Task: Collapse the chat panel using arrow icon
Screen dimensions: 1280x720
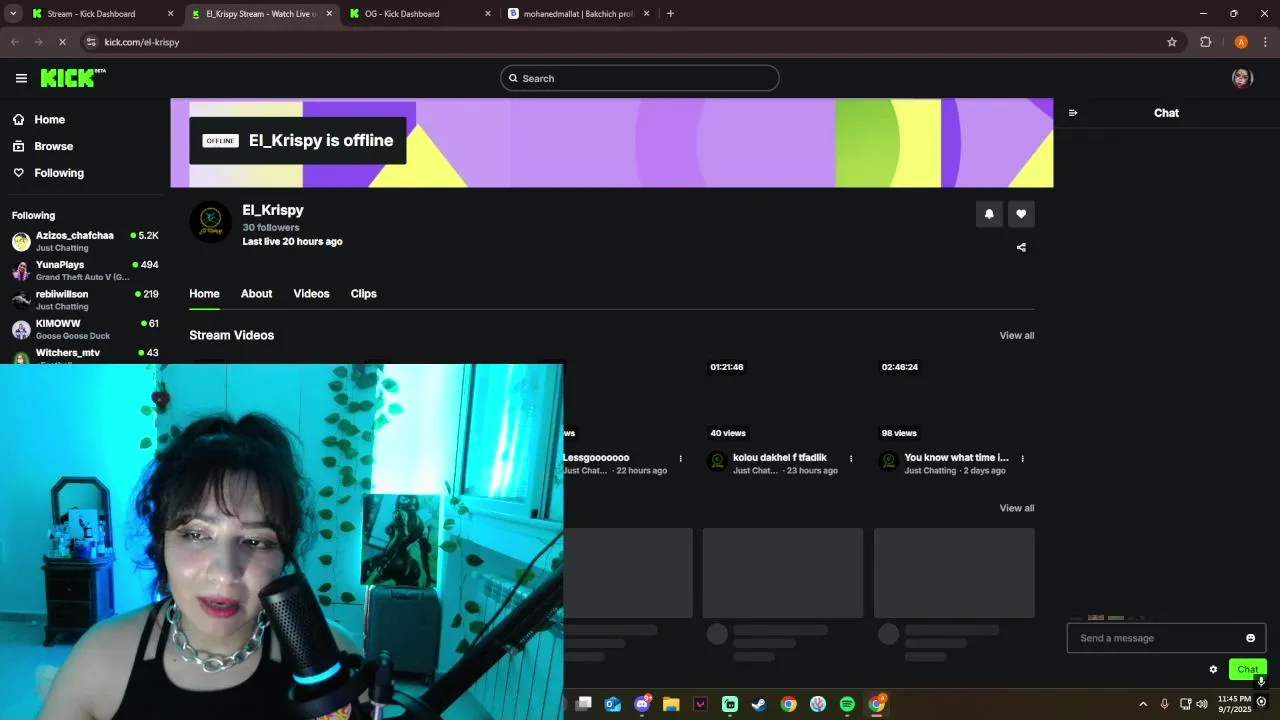Action: coord(1073,113)
